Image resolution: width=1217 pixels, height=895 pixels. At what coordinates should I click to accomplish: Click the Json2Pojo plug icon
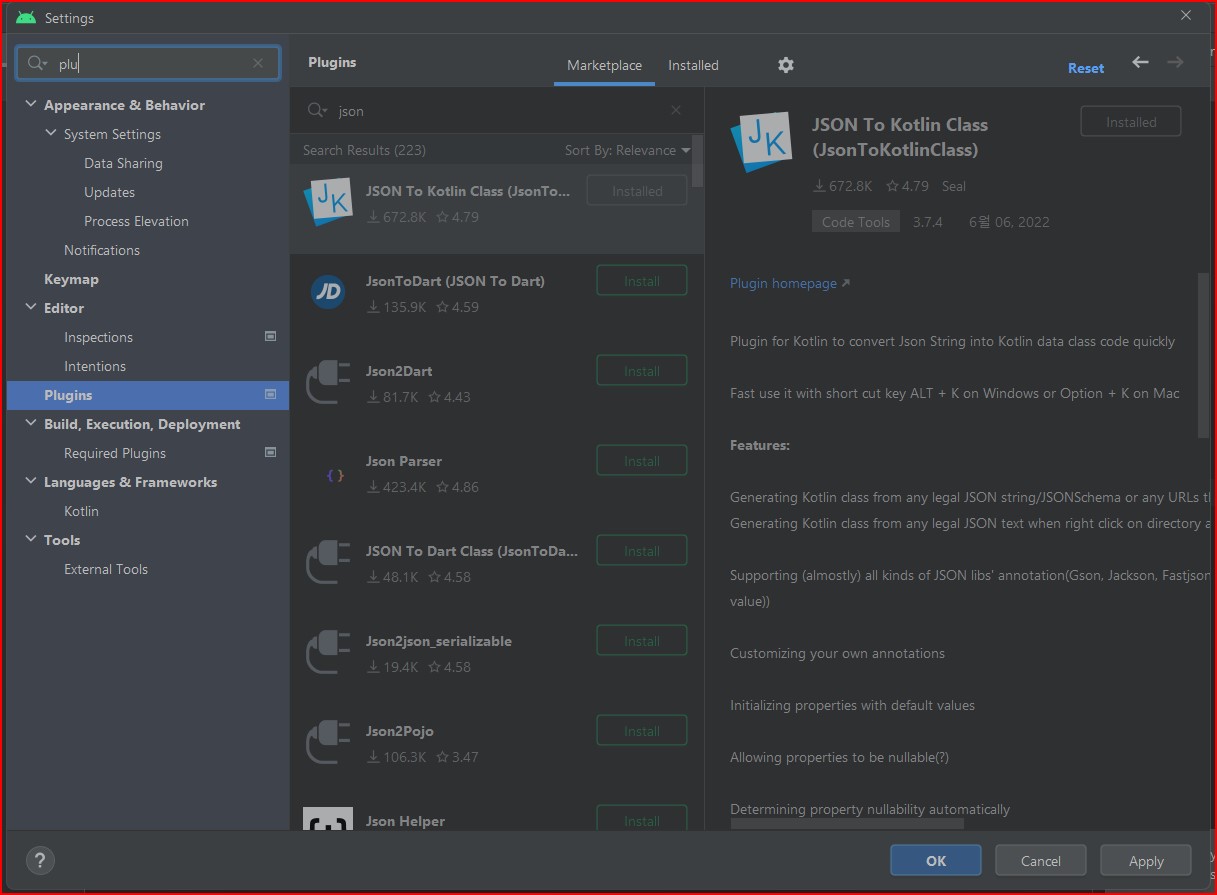pyautogui.click(x=327, y=742)
